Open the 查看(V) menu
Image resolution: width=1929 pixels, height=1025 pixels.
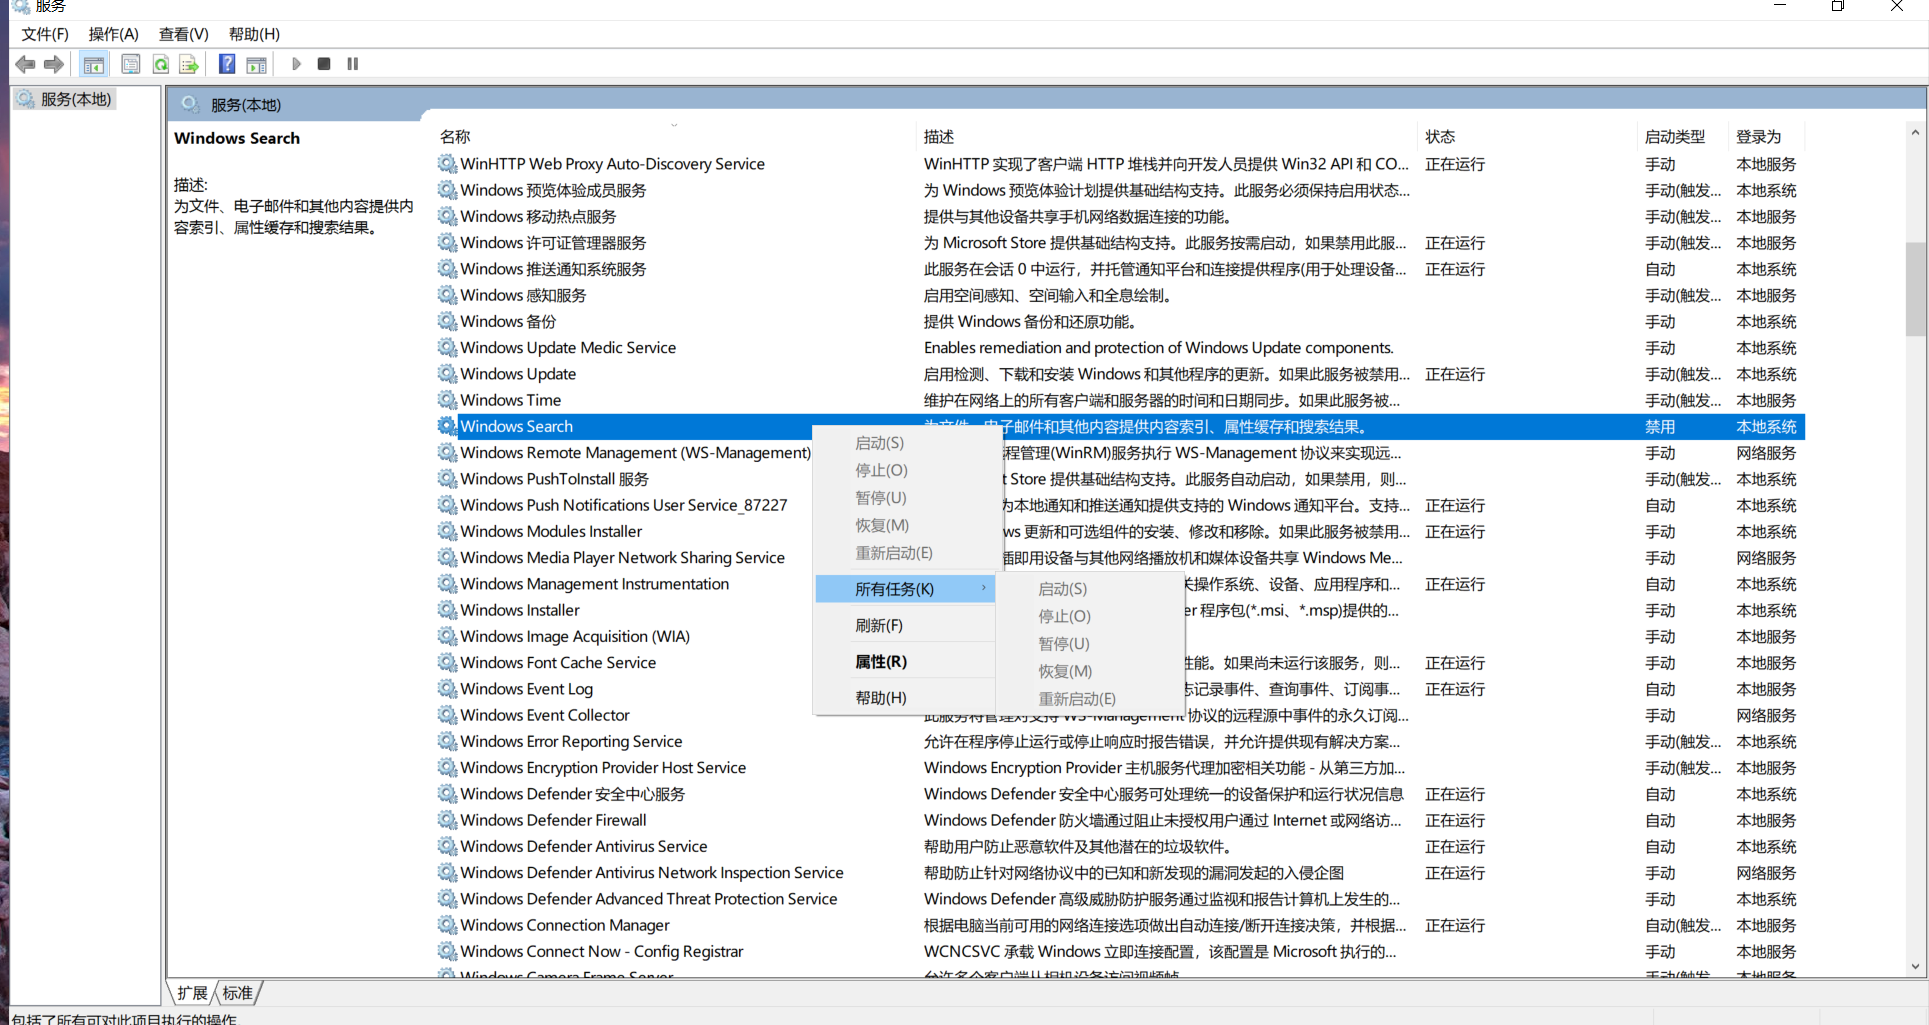[x=180, y=33]
